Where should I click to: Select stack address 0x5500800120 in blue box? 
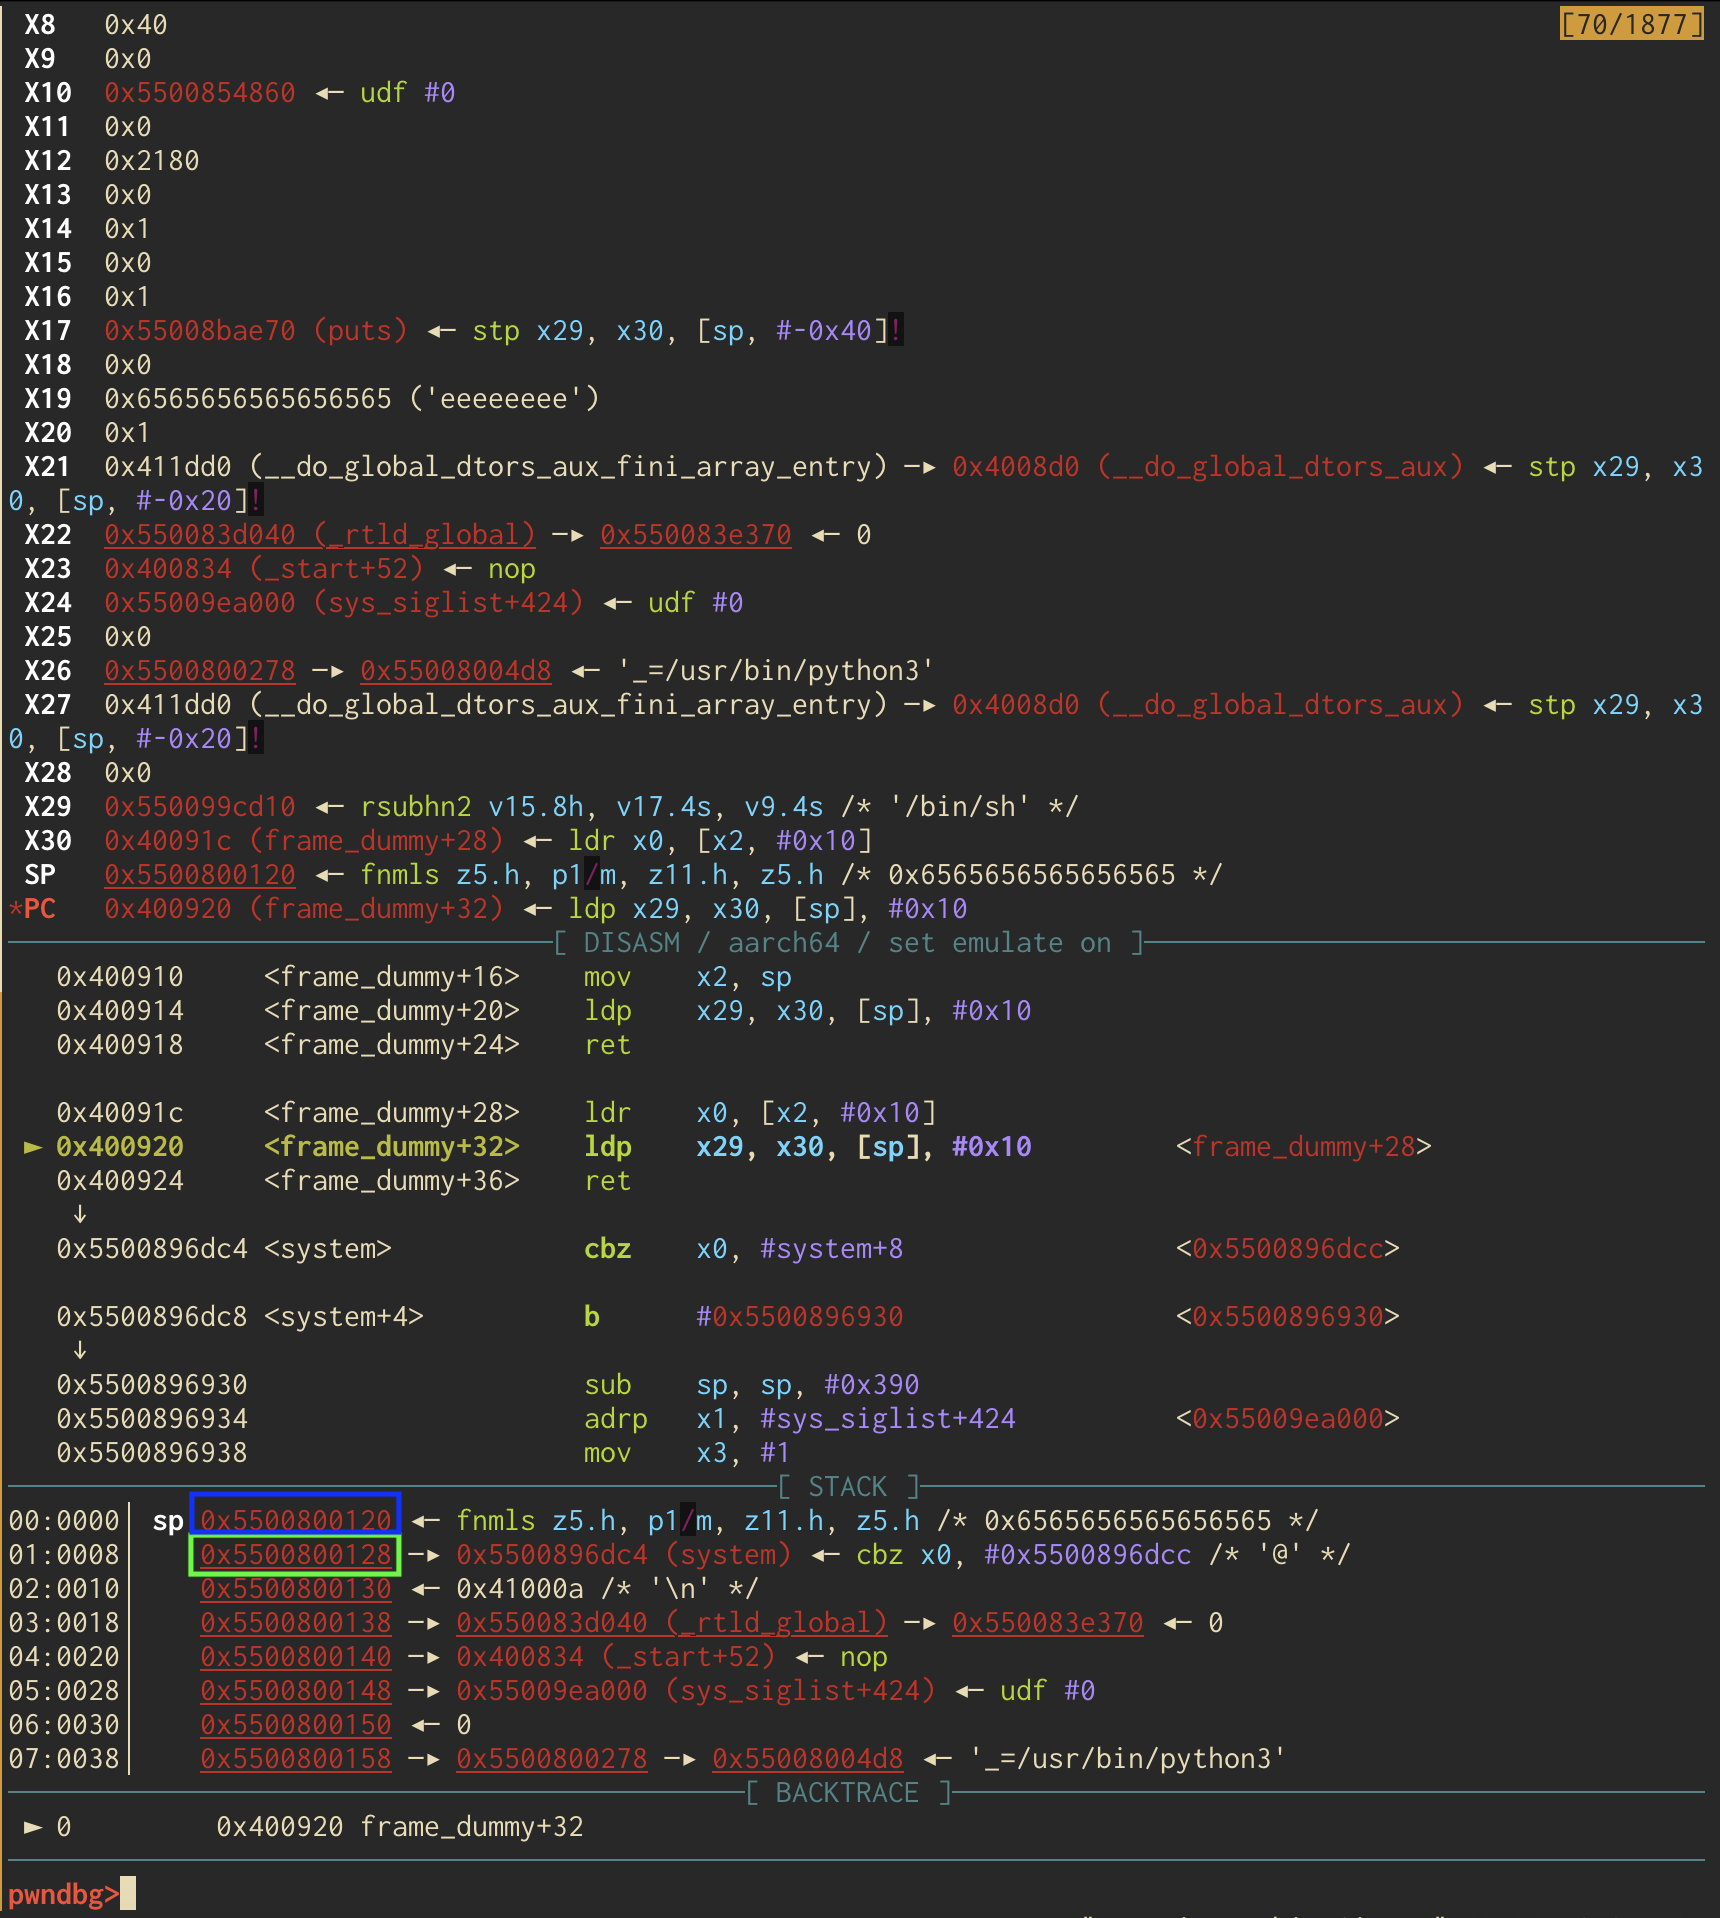295,1521
